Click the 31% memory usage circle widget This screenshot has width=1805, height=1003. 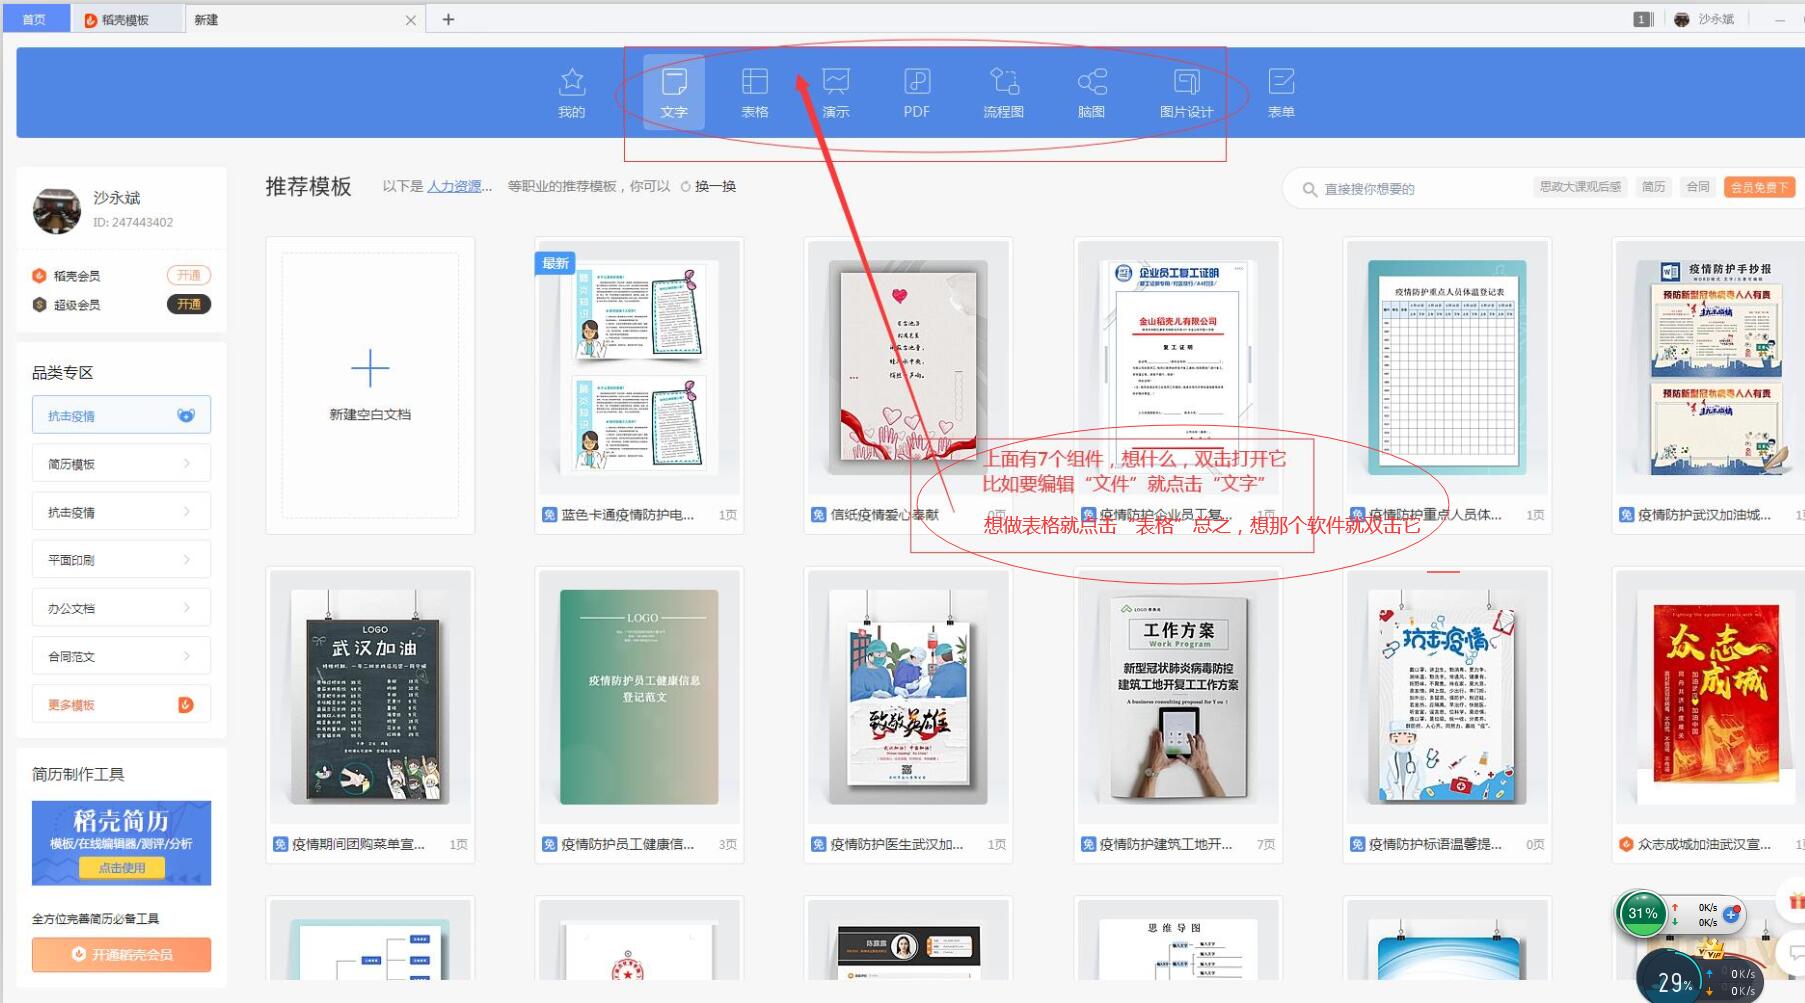[x=1642, y=913]
